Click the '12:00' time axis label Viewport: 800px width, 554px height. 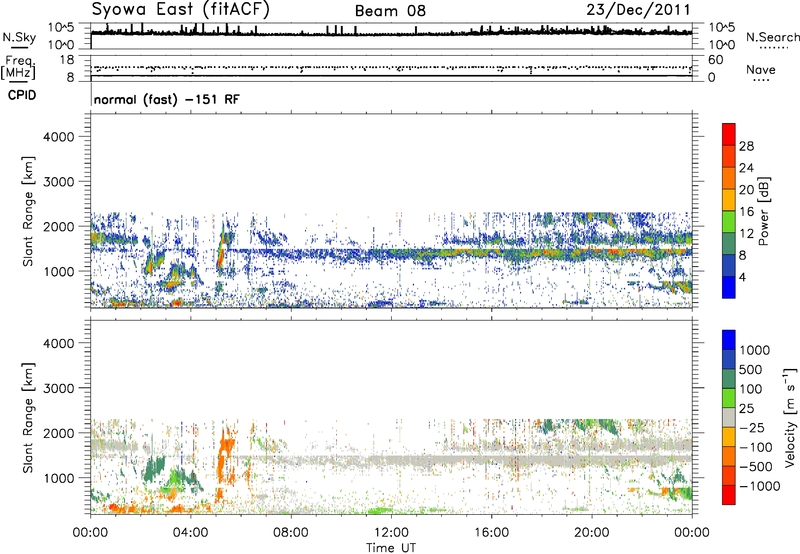391,533
